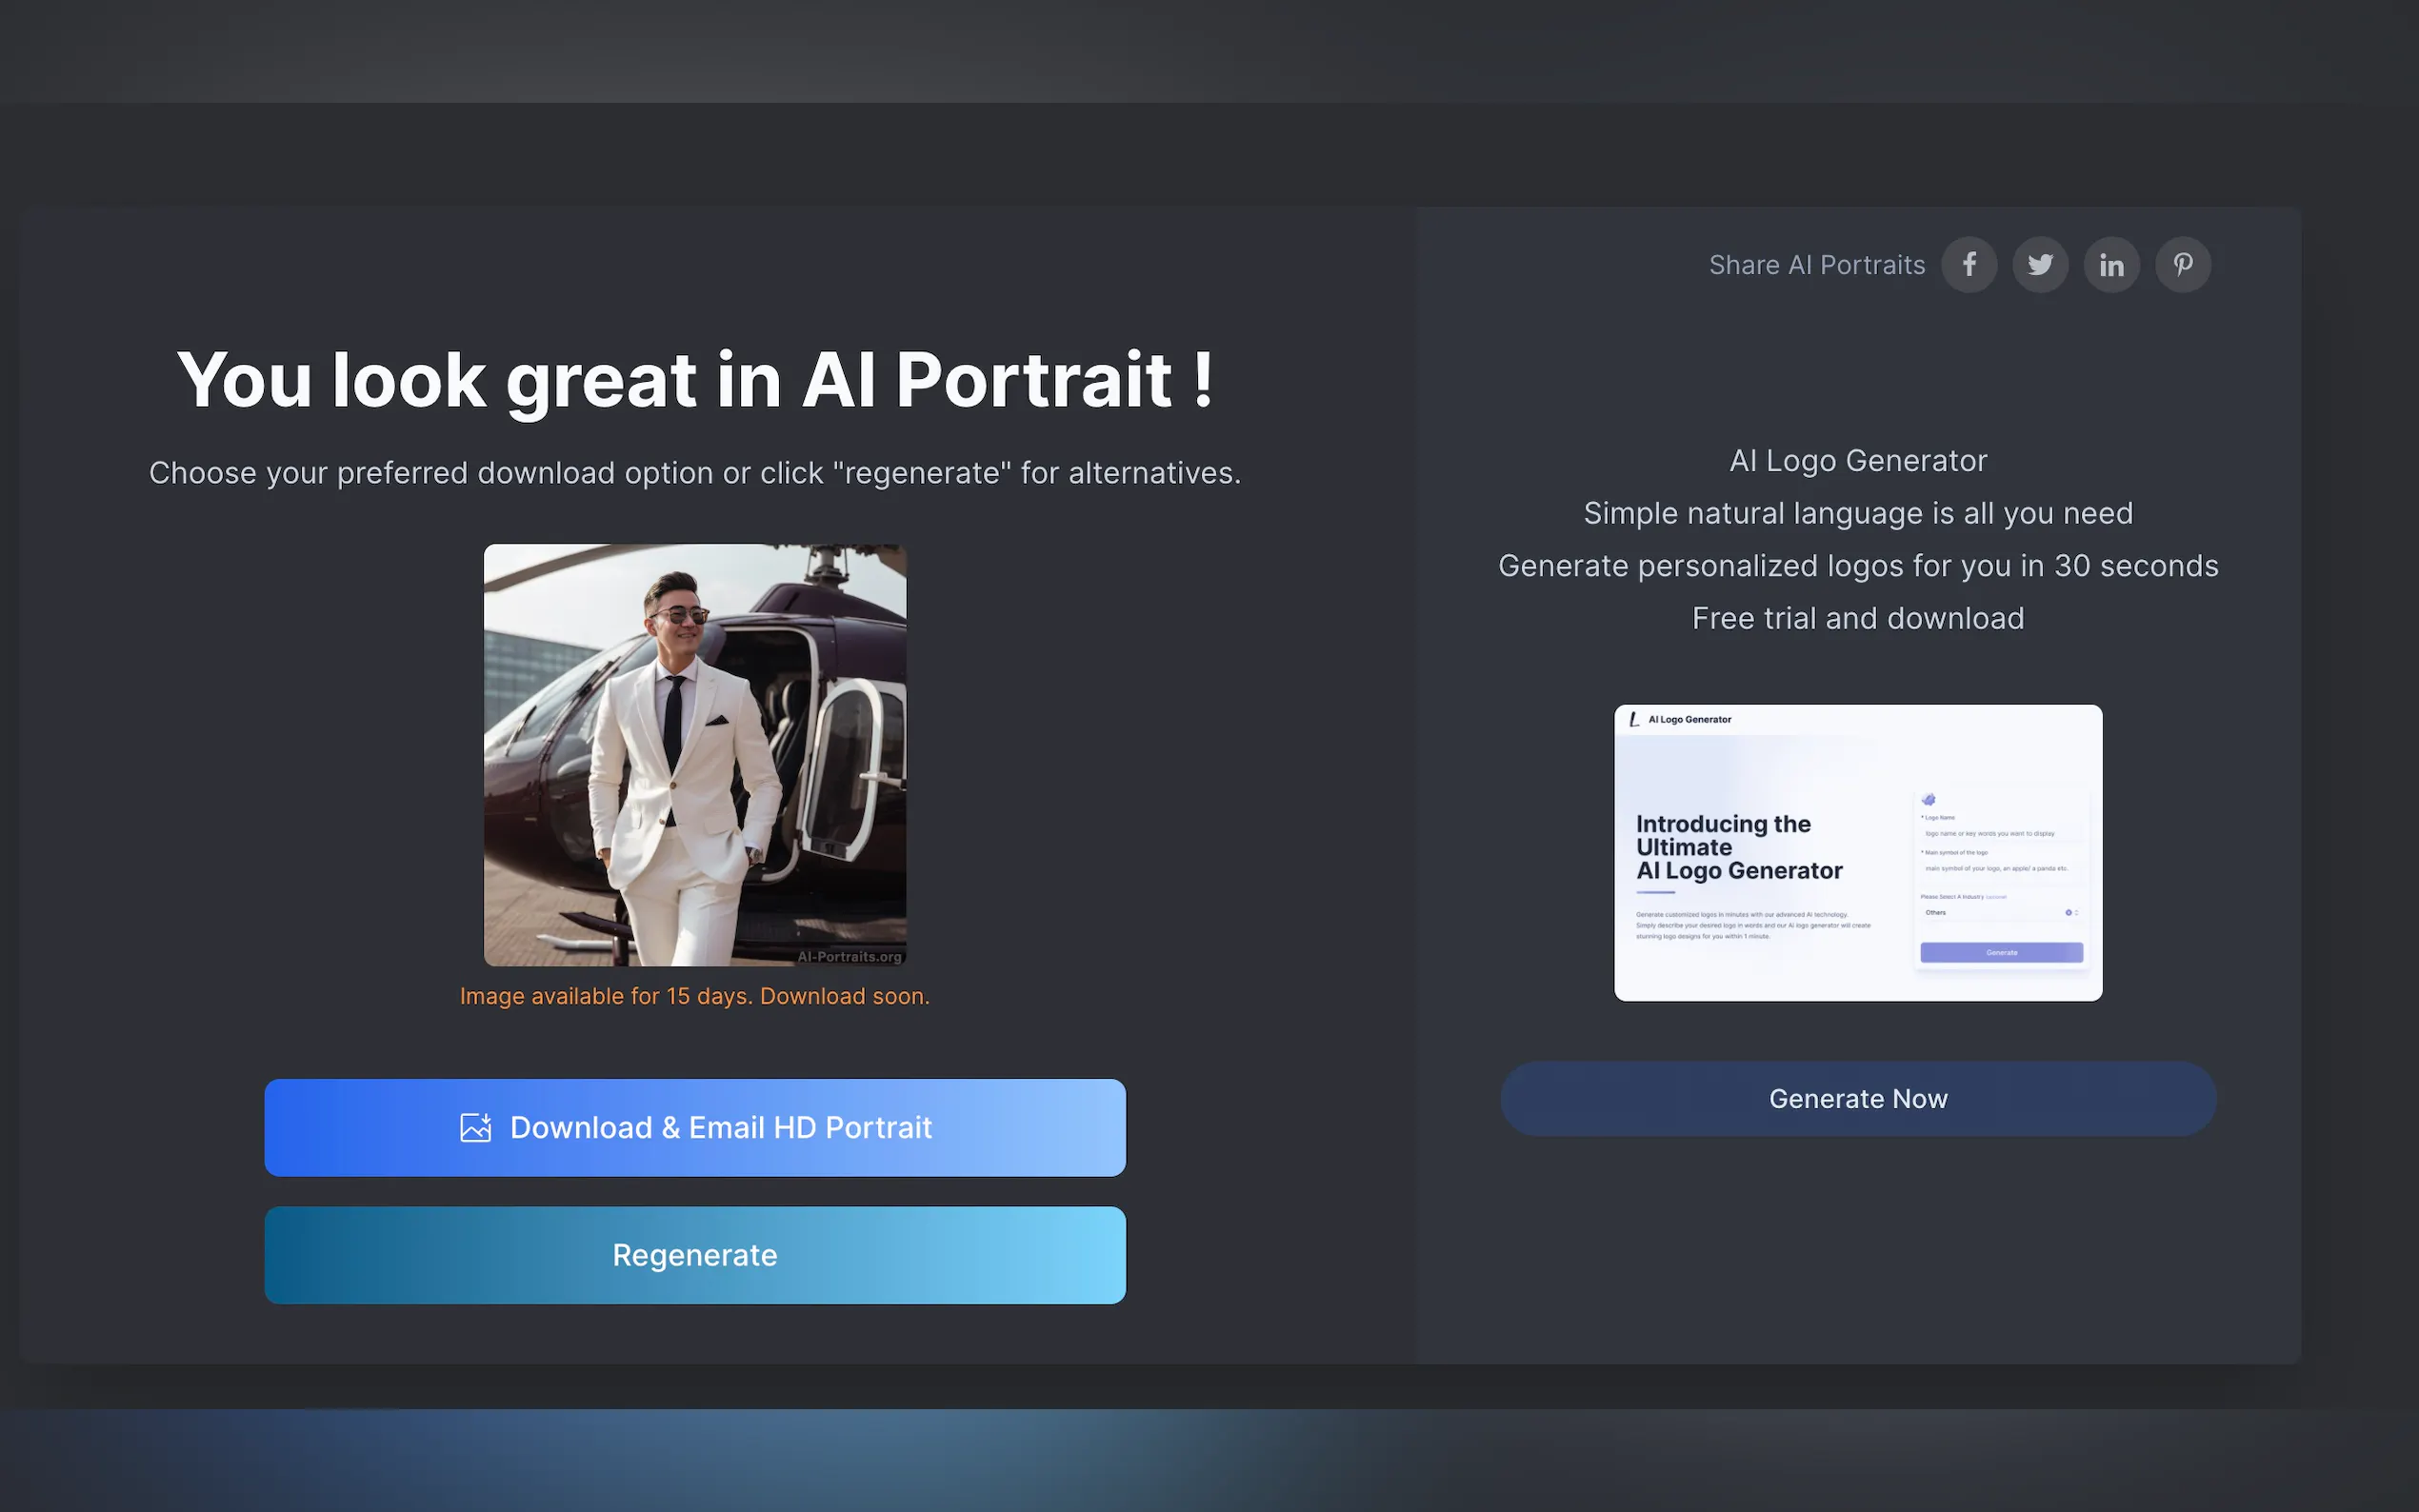The image size is (2419, 1512).
Task: Click the Logo Name input field
Action: click(1990, 833)
